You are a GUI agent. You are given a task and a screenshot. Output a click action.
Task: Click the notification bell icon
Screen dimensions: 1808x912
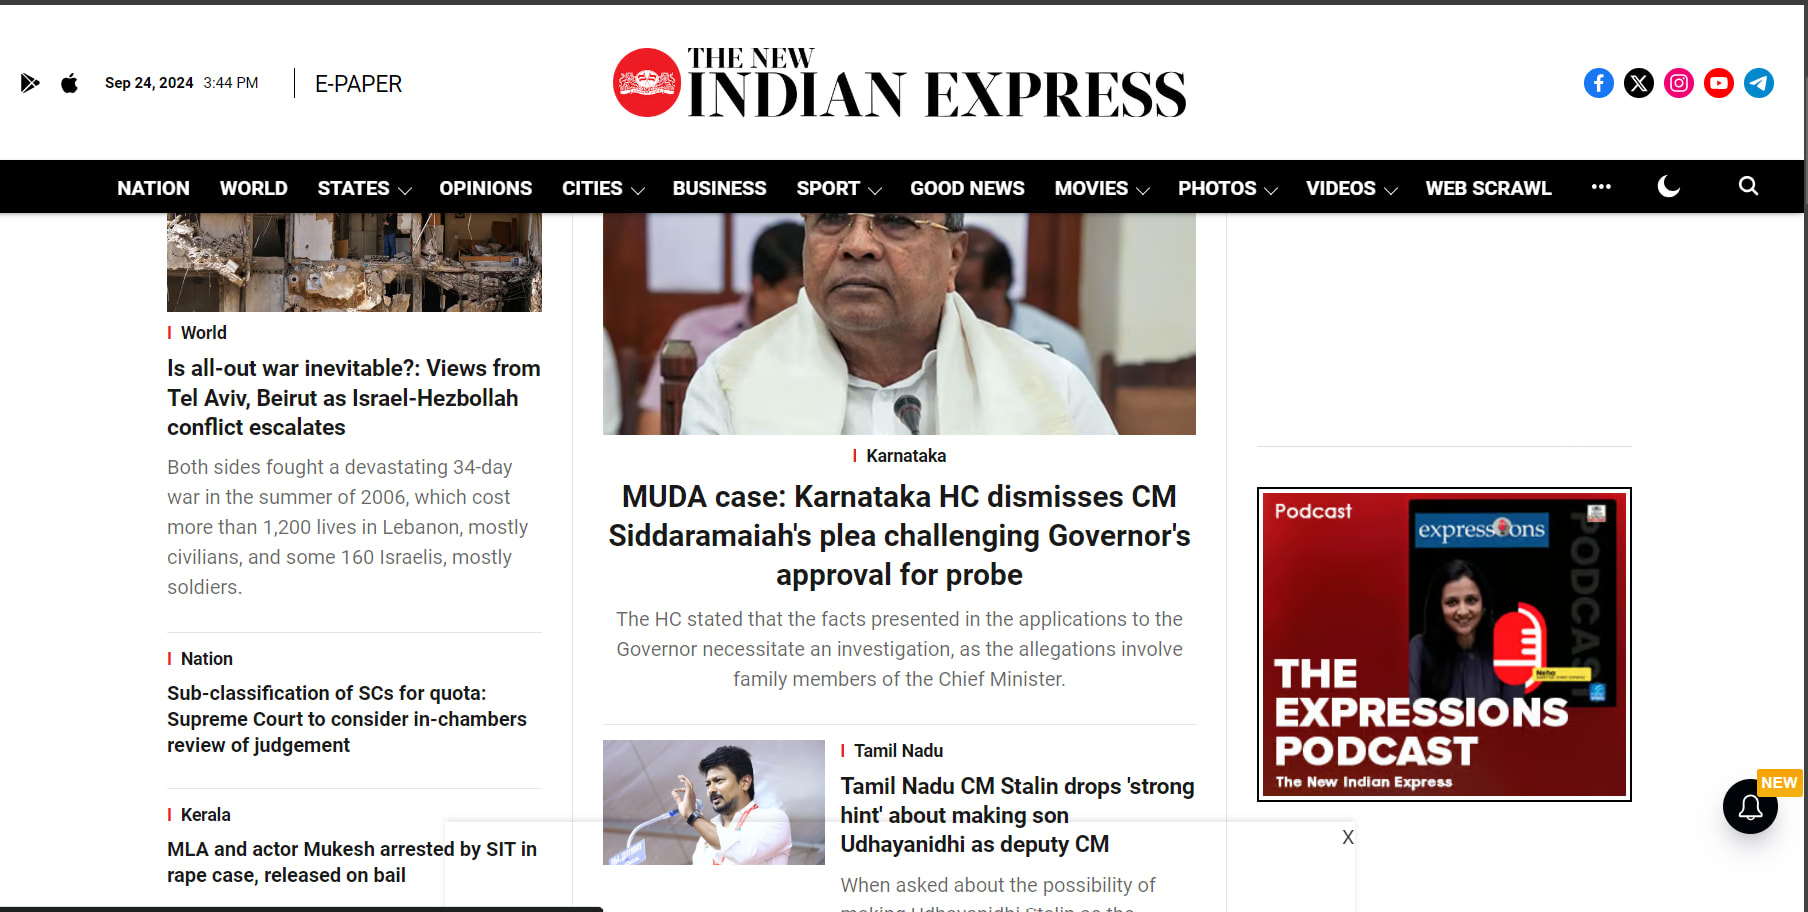click(1750, 806)
